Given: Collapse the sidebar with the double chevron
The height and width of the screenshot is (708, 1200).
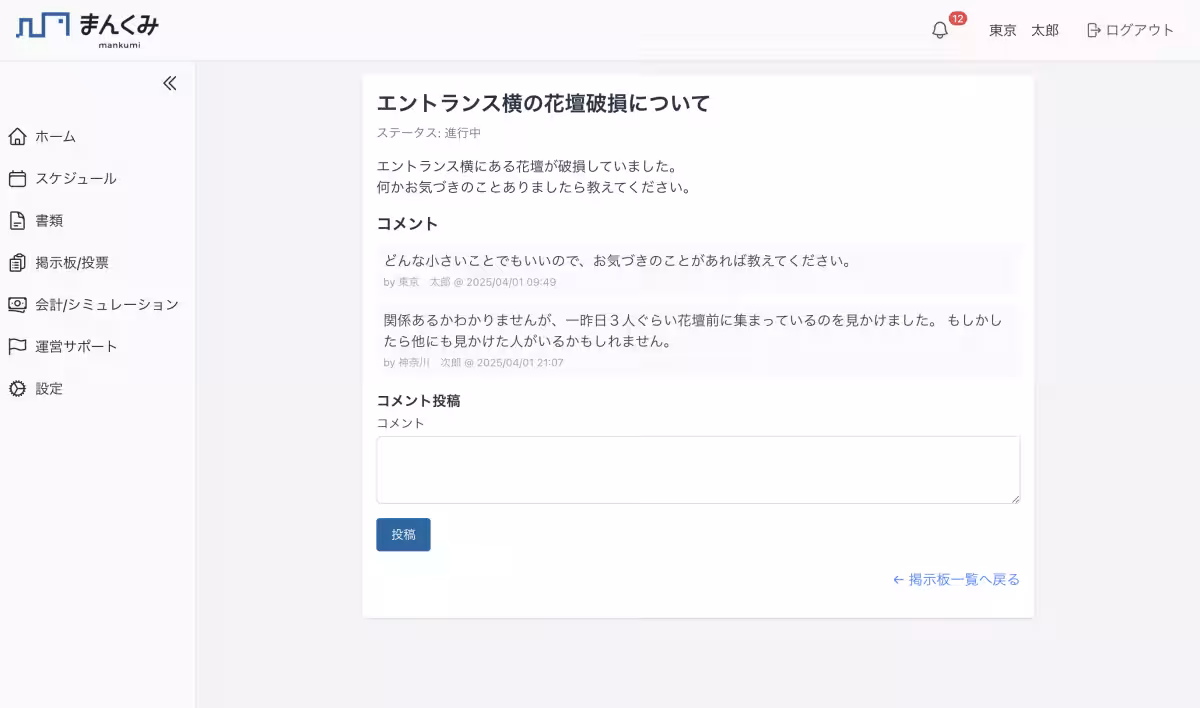Looking at the screenshot, I should 169,84.
